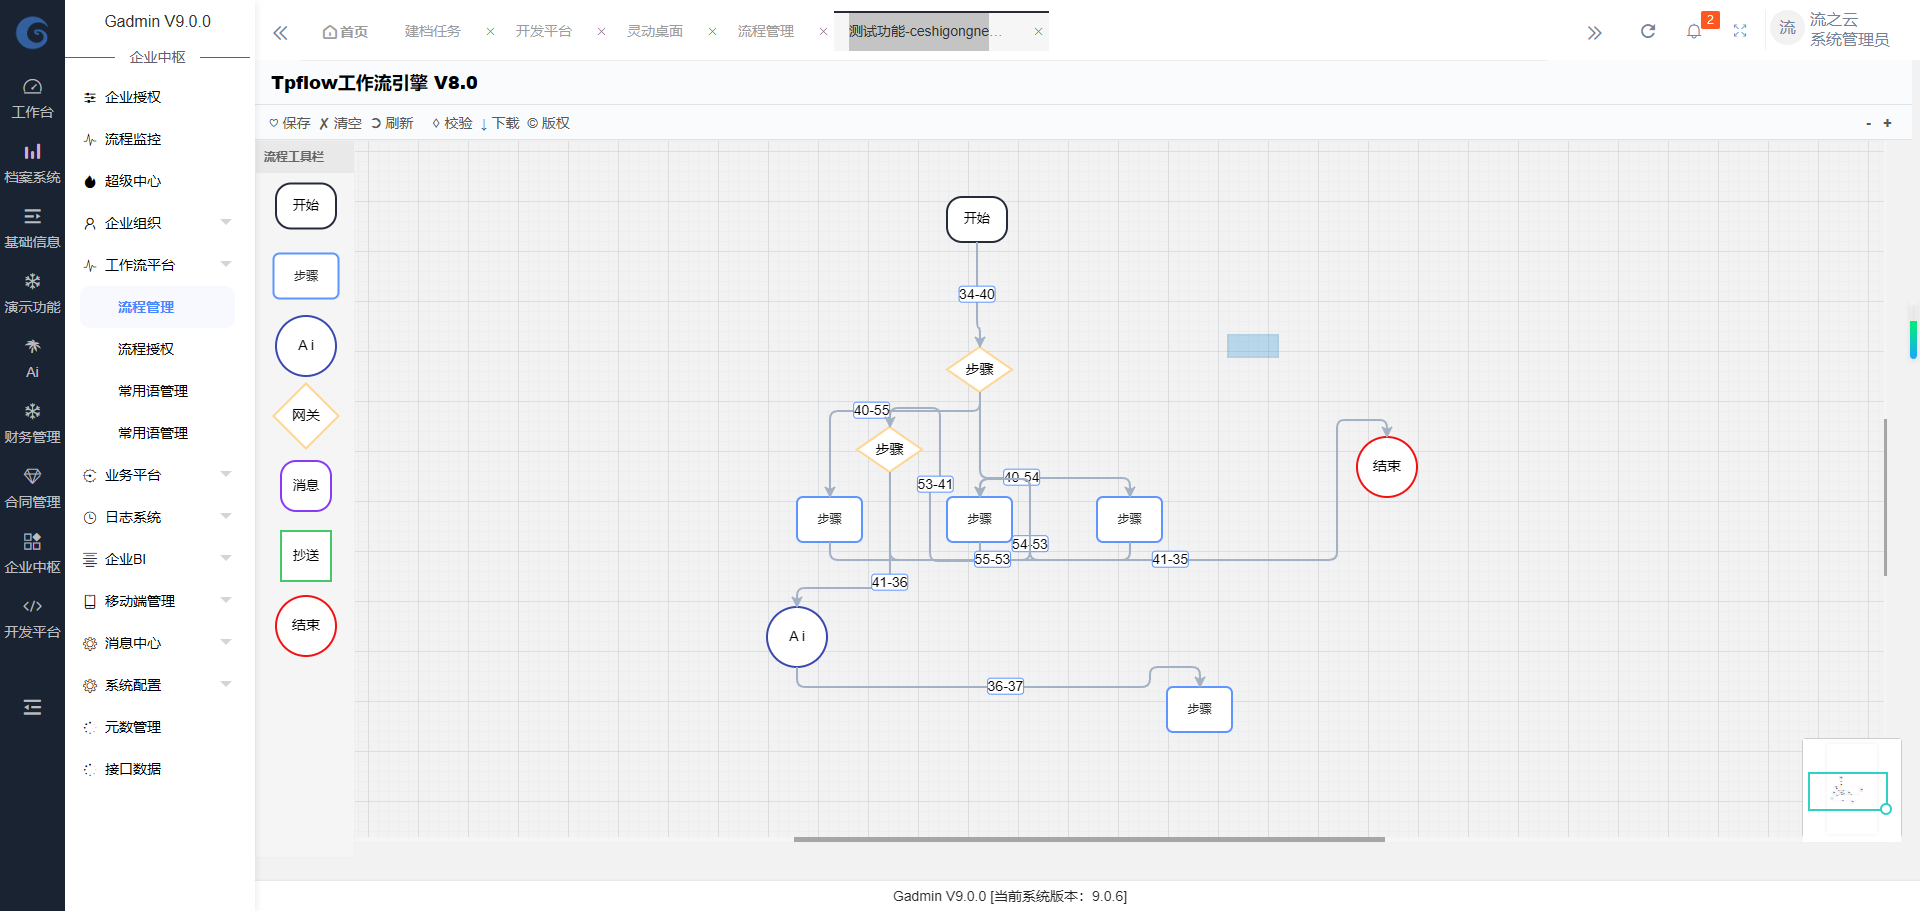Viewport: 1920px width, 911px height.
Task: Close the 测试功能-ceshigongne tab
Action: tap(1038, 32)
